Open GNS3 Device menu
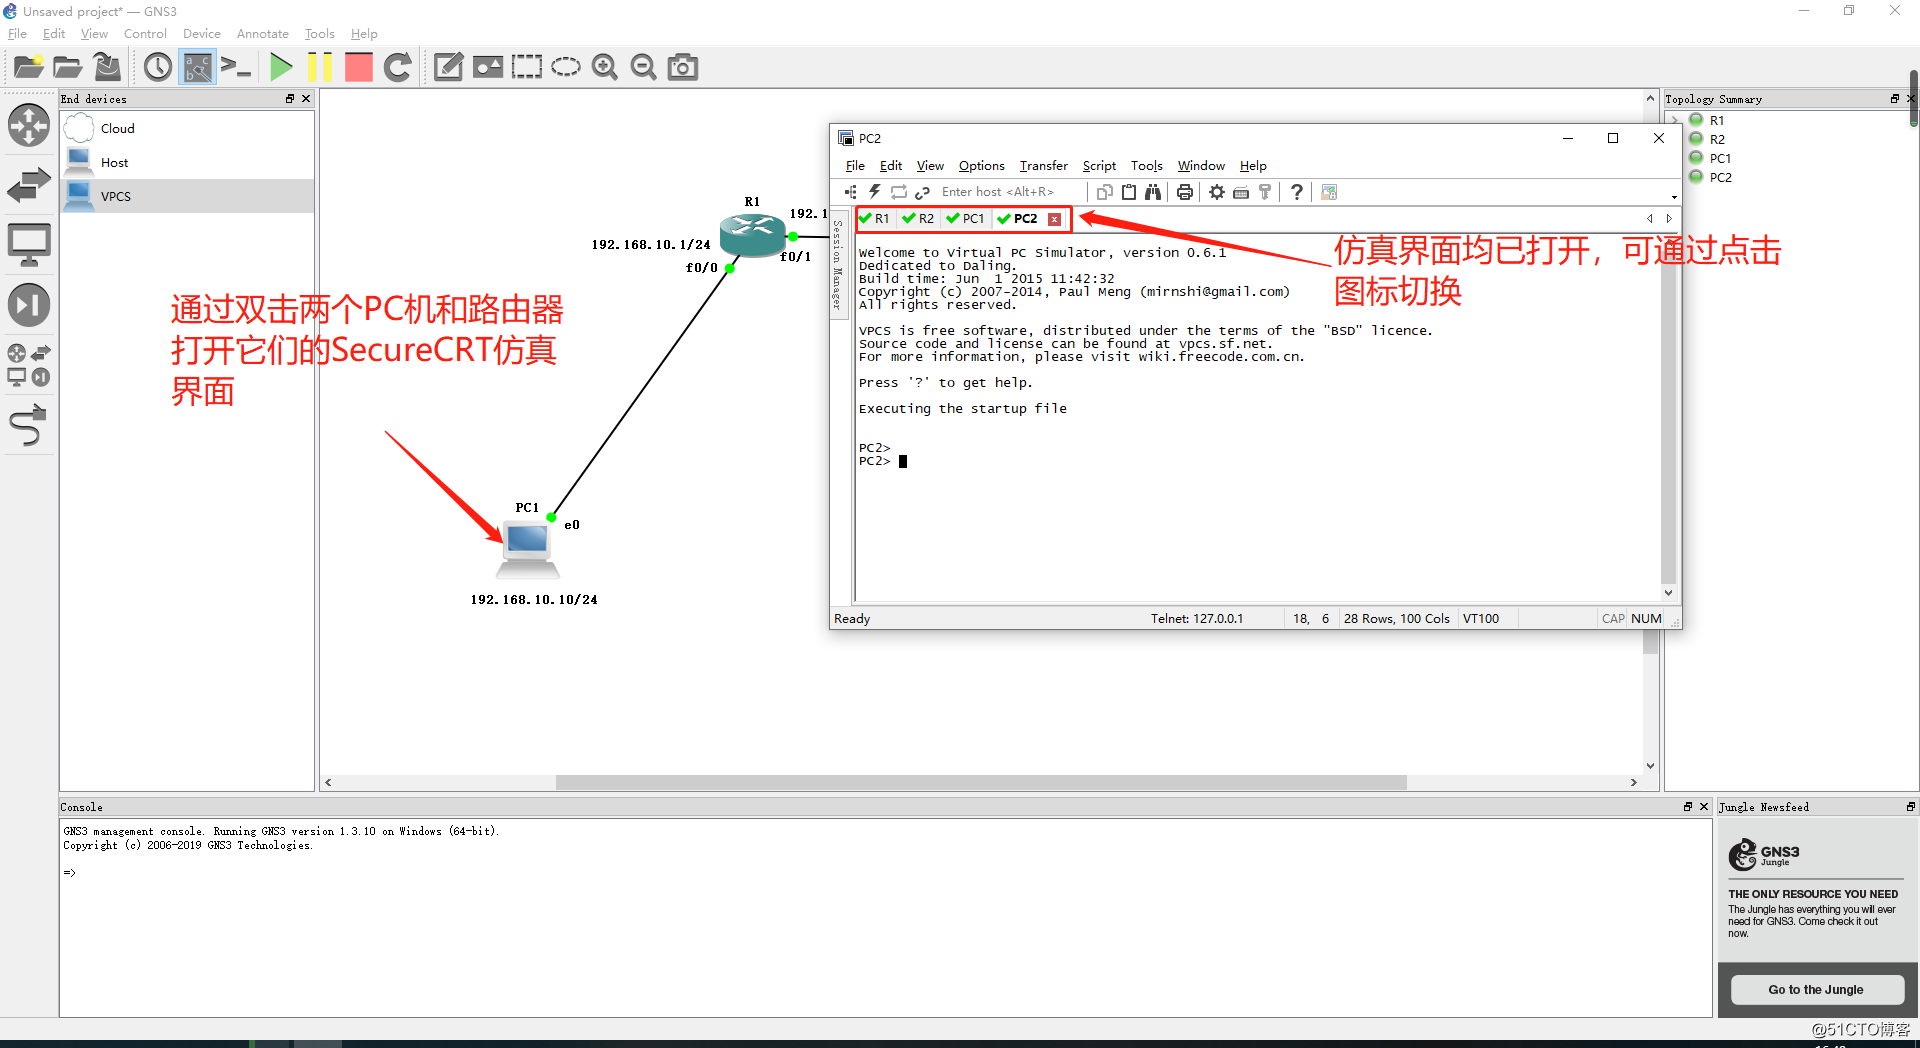 (x=201, y=34)
